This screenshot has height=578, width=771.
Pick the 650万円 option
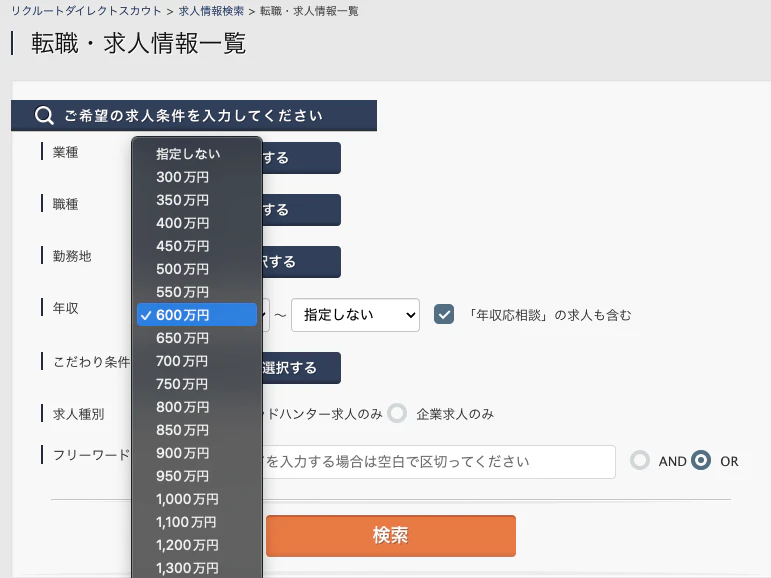(197, 338)
